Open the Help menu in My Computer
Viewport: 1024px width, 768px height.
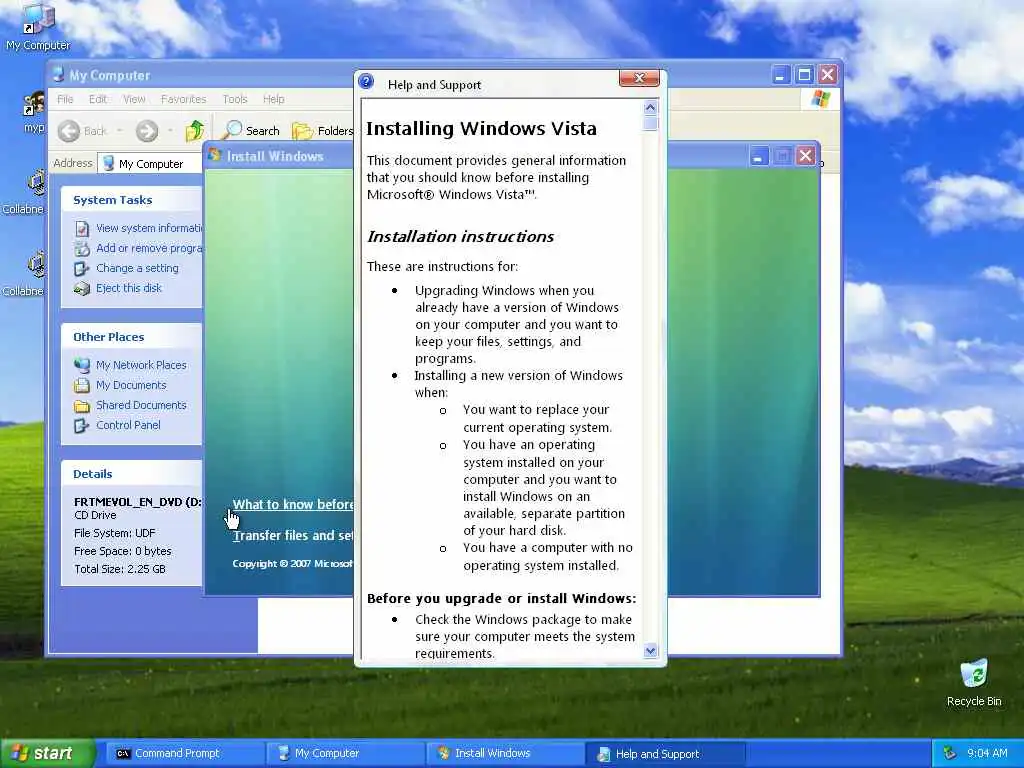tap(274, 99)
